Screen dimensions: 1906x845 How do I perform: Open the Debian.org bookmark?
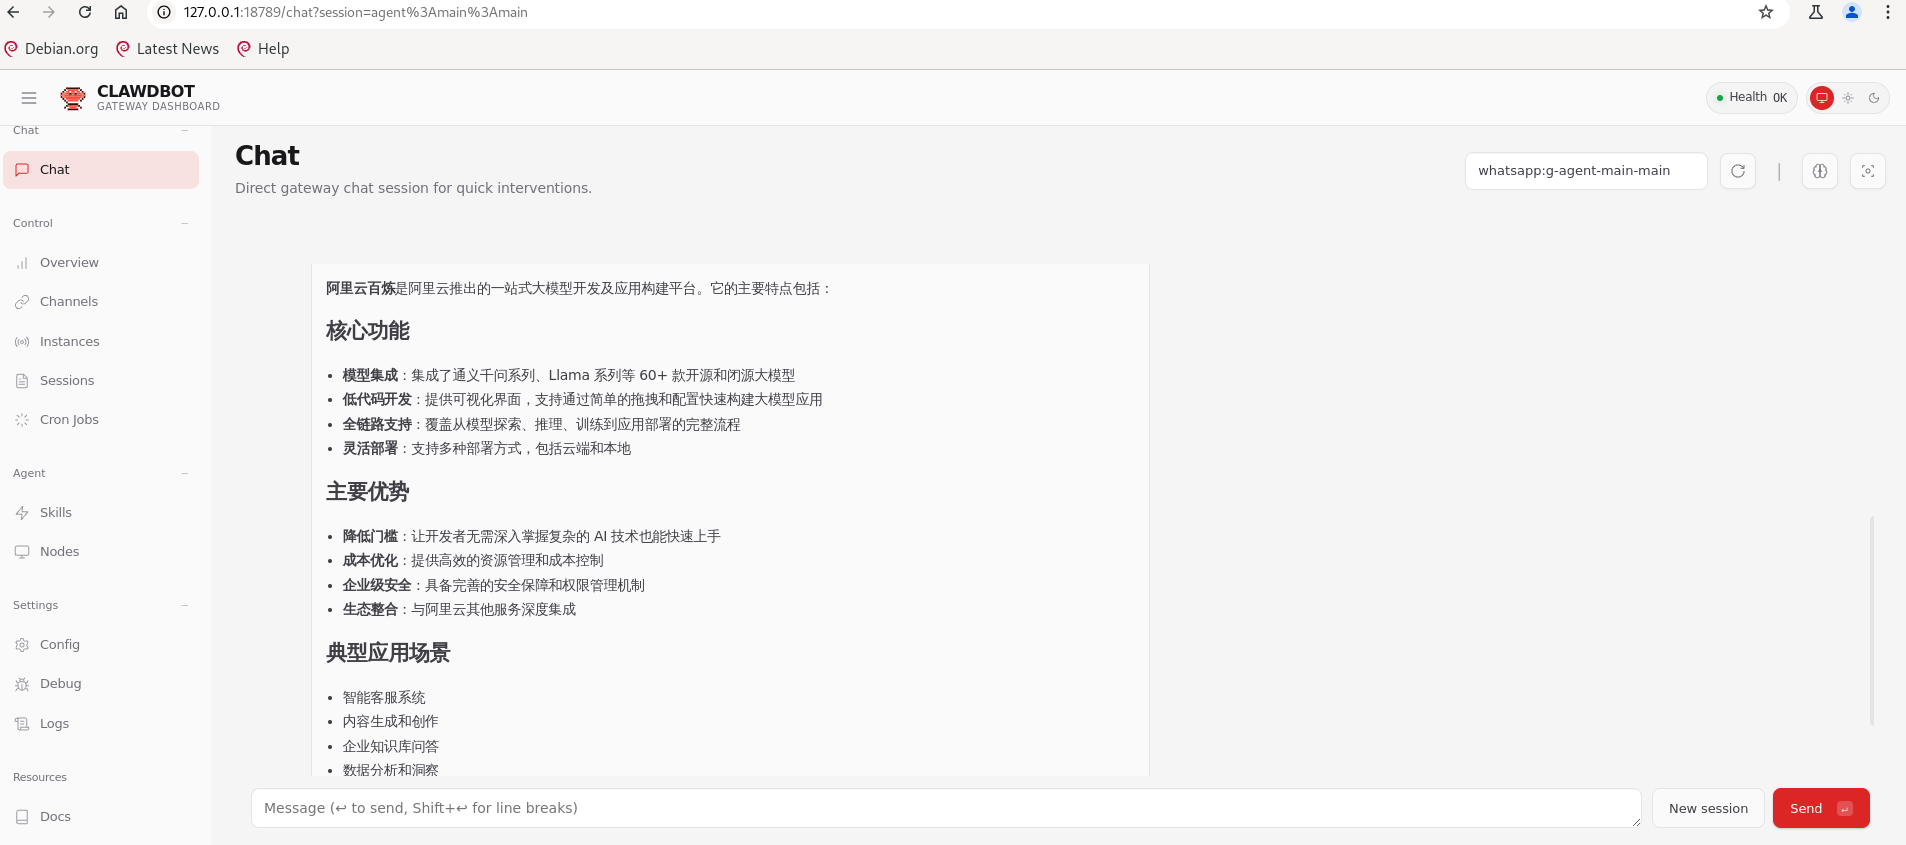tap(52, 49)
